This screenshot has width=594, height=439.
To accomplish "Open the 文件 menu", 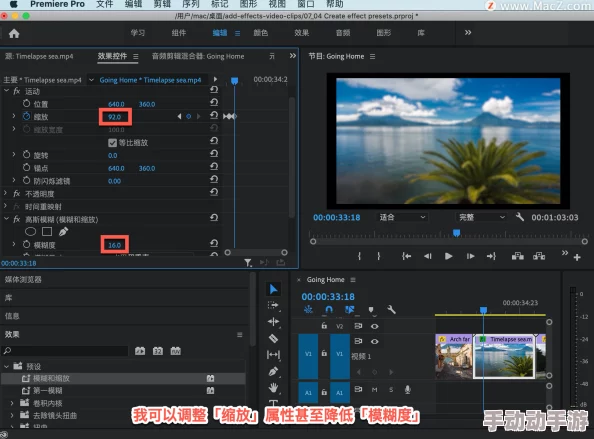I will pyautogui.click(x=105, y=4).
